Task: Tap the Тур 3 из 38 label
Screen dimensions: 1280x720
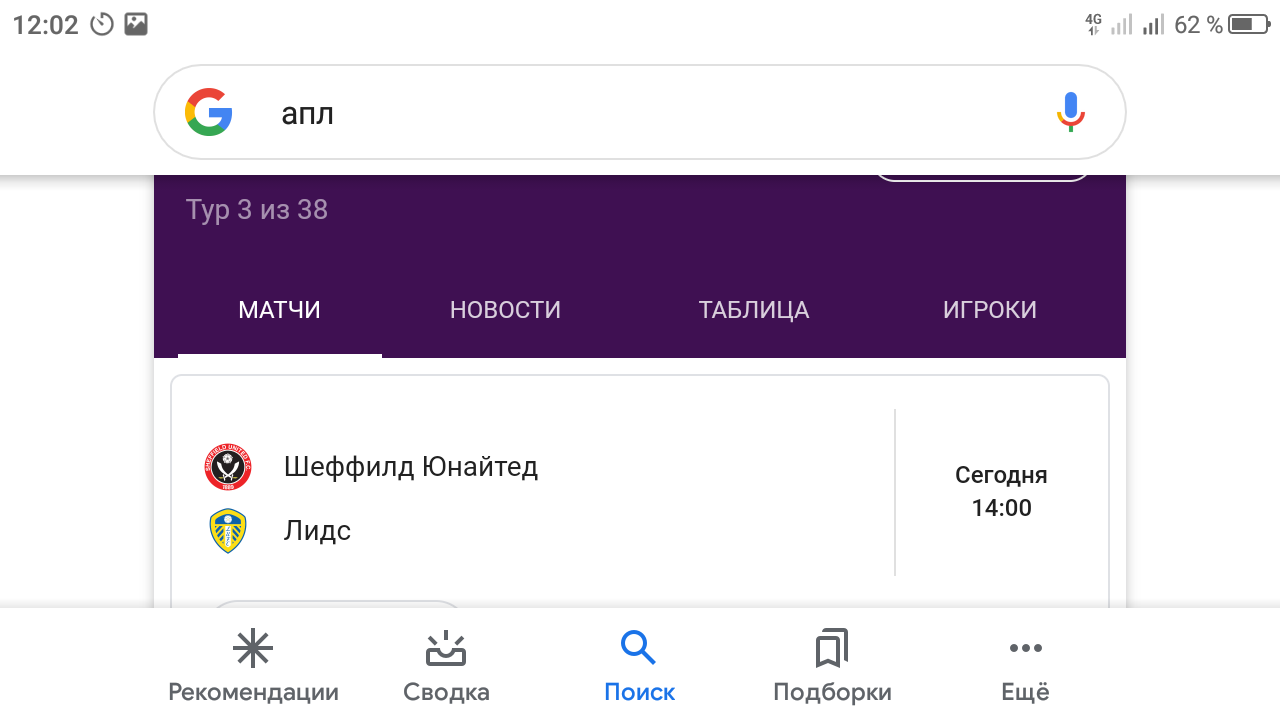Action: (257, 210)
